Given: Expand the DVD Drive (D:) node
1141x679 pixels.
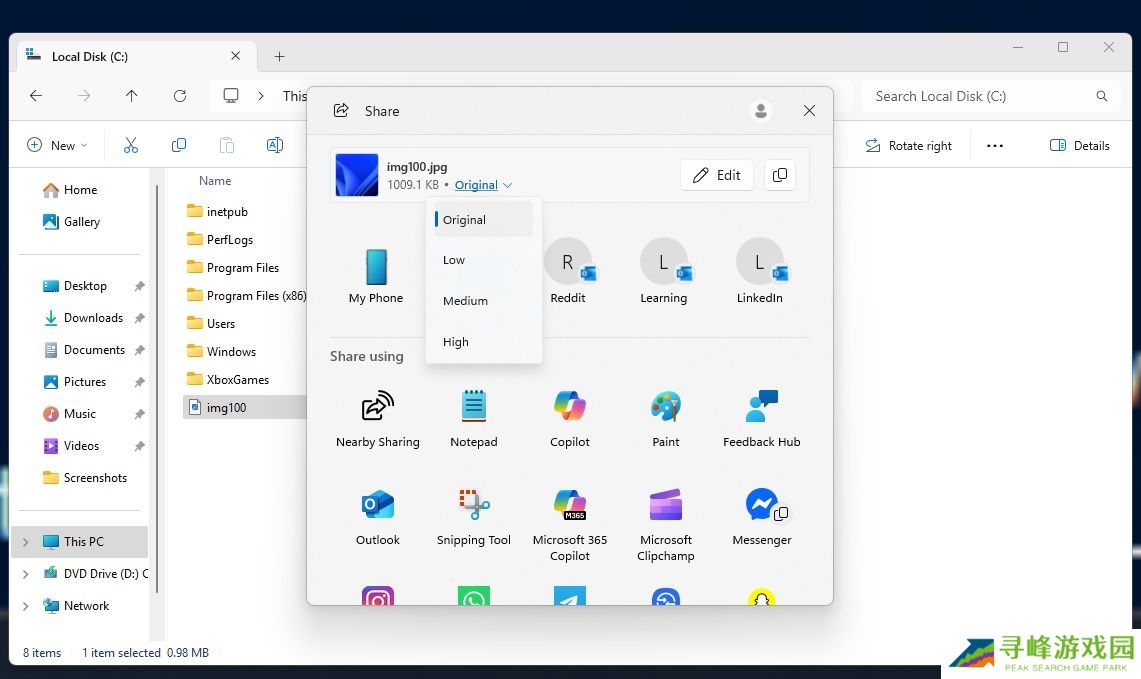Looking at the screenshot, I should 25,574.
